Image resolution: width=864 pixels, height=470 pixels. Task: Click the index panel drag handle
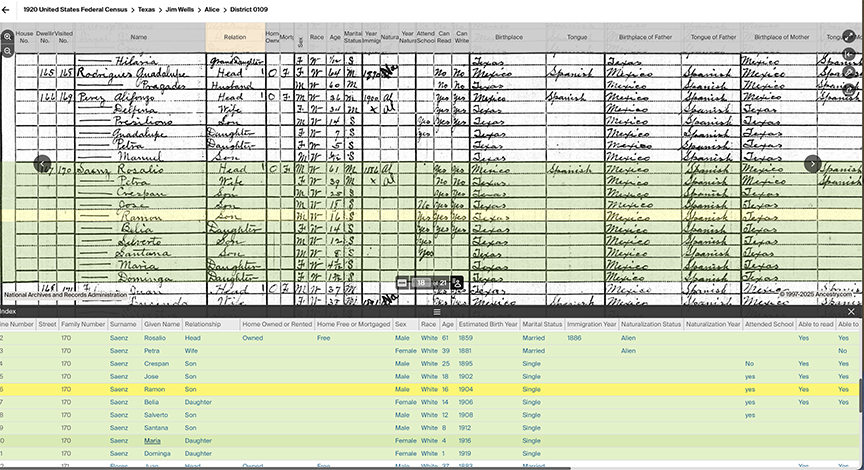click(436, 312)
